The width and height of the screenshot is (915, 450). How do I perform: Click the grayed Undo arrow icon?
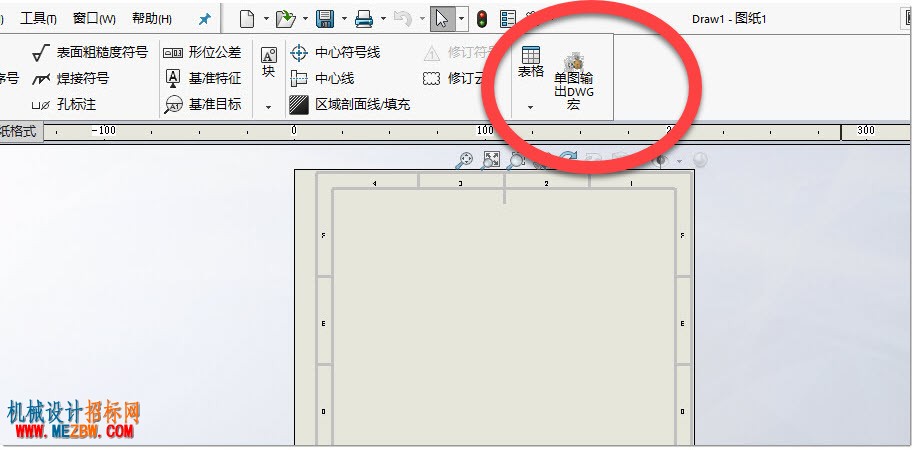(403, 19)
